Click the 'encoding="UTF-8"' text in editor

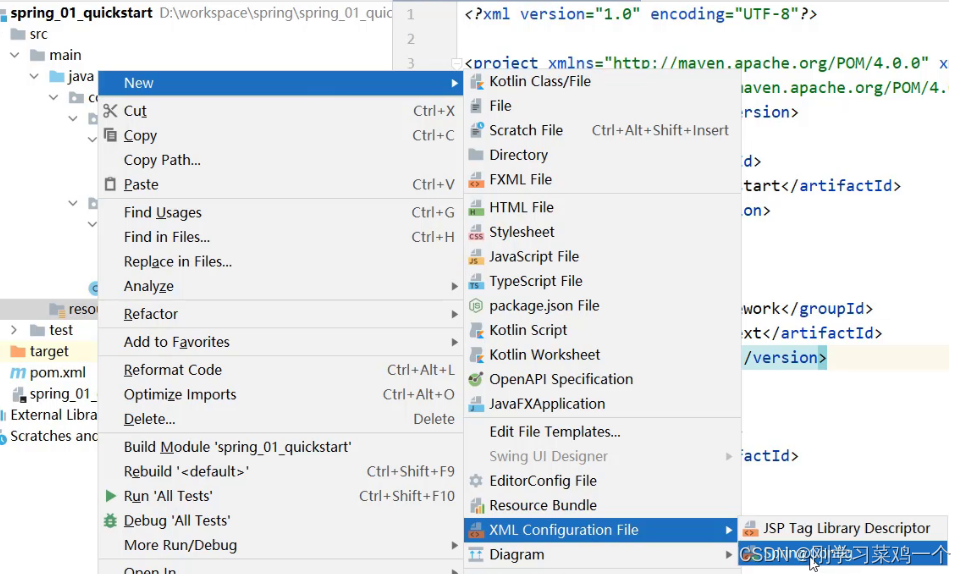(x=725, y=14)
